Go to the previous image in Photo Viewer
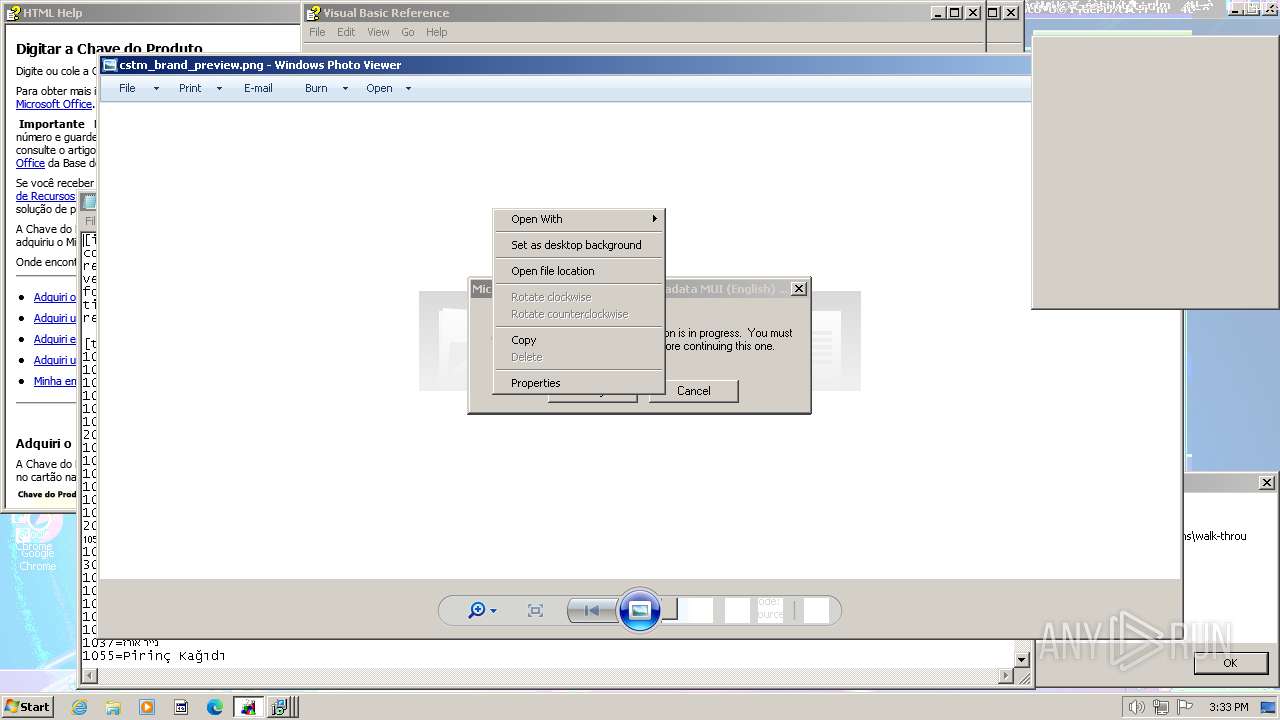The height and width of the screenshot is (720, 1280). [591, 610]
